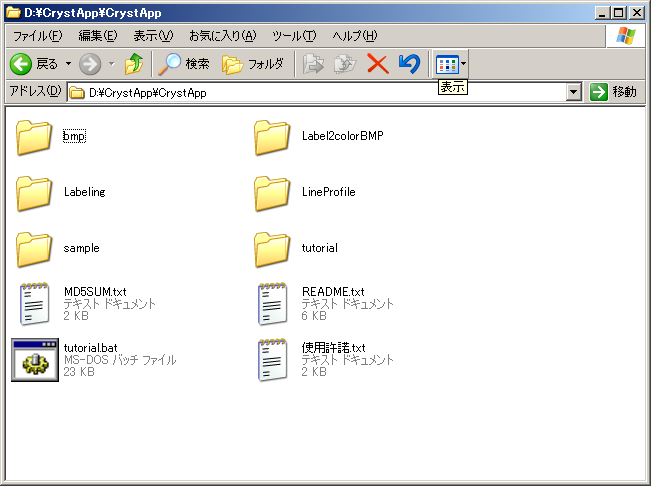
Task: Open the 表示(V) menu
Action: point(153,36)
